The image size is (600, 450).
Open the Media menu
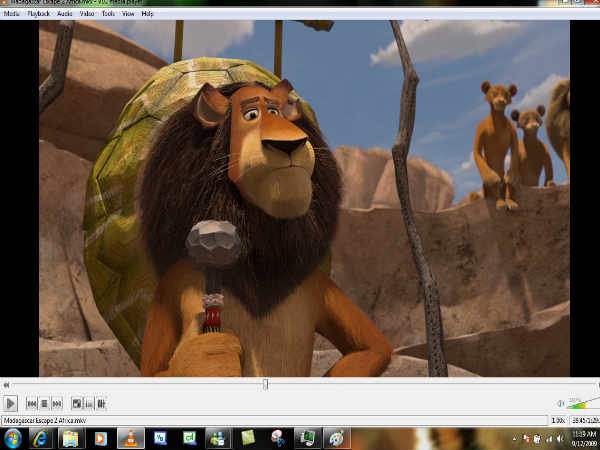point(12,14)
